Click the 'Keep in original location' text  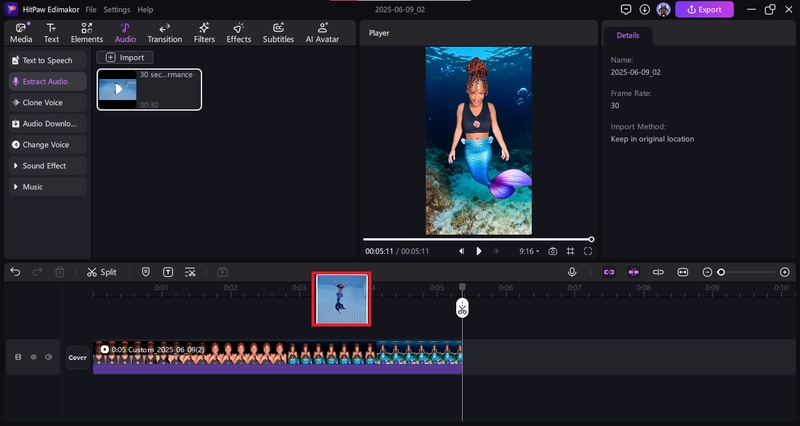point(652,139)
